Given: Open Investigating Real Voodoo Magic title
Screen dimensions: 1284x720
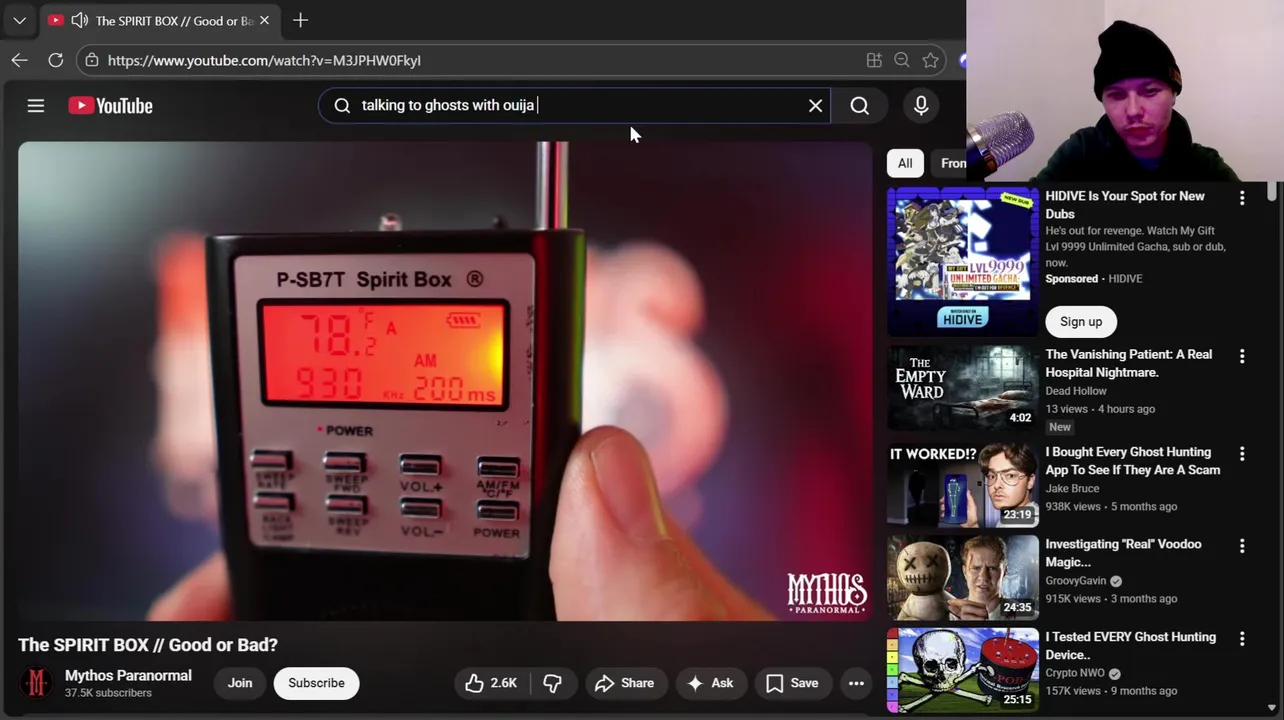Looking at the screenshot, I should coord(1123,553).
